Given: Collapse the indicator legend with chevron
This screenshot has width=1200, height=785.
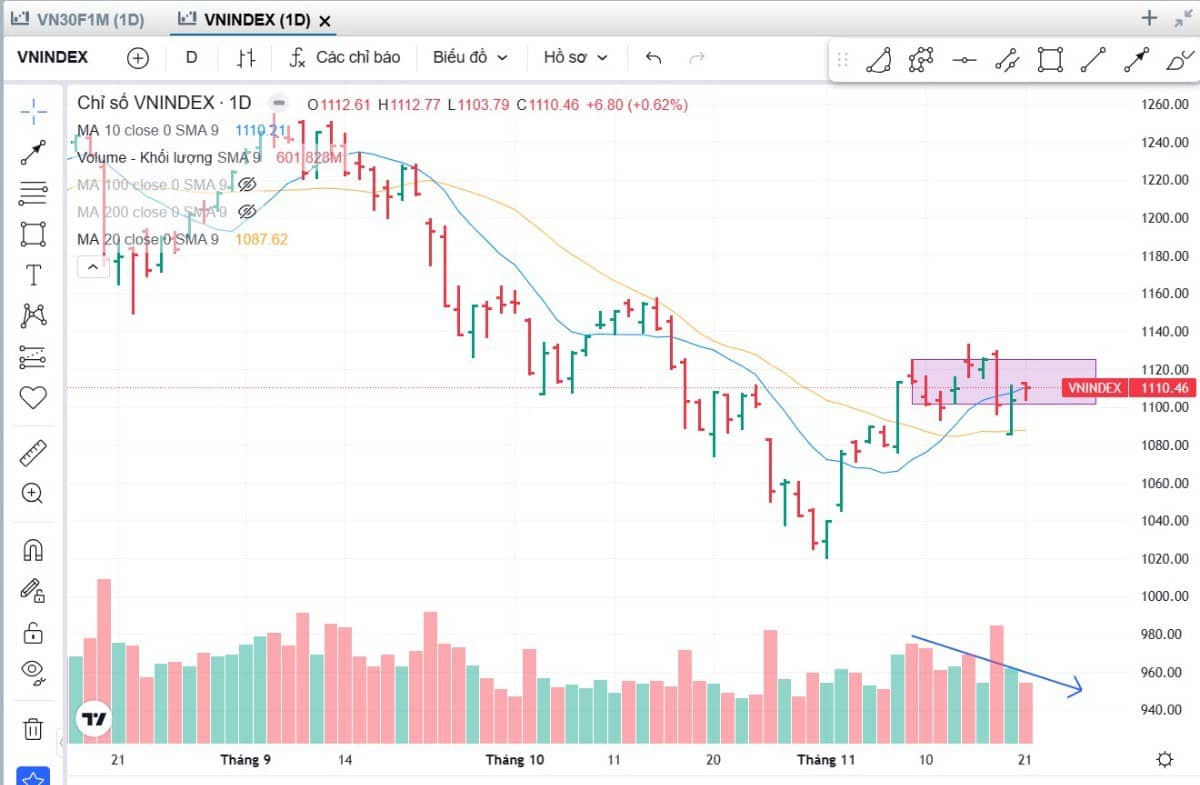Looking at the screenshot, I should [92, 266].
